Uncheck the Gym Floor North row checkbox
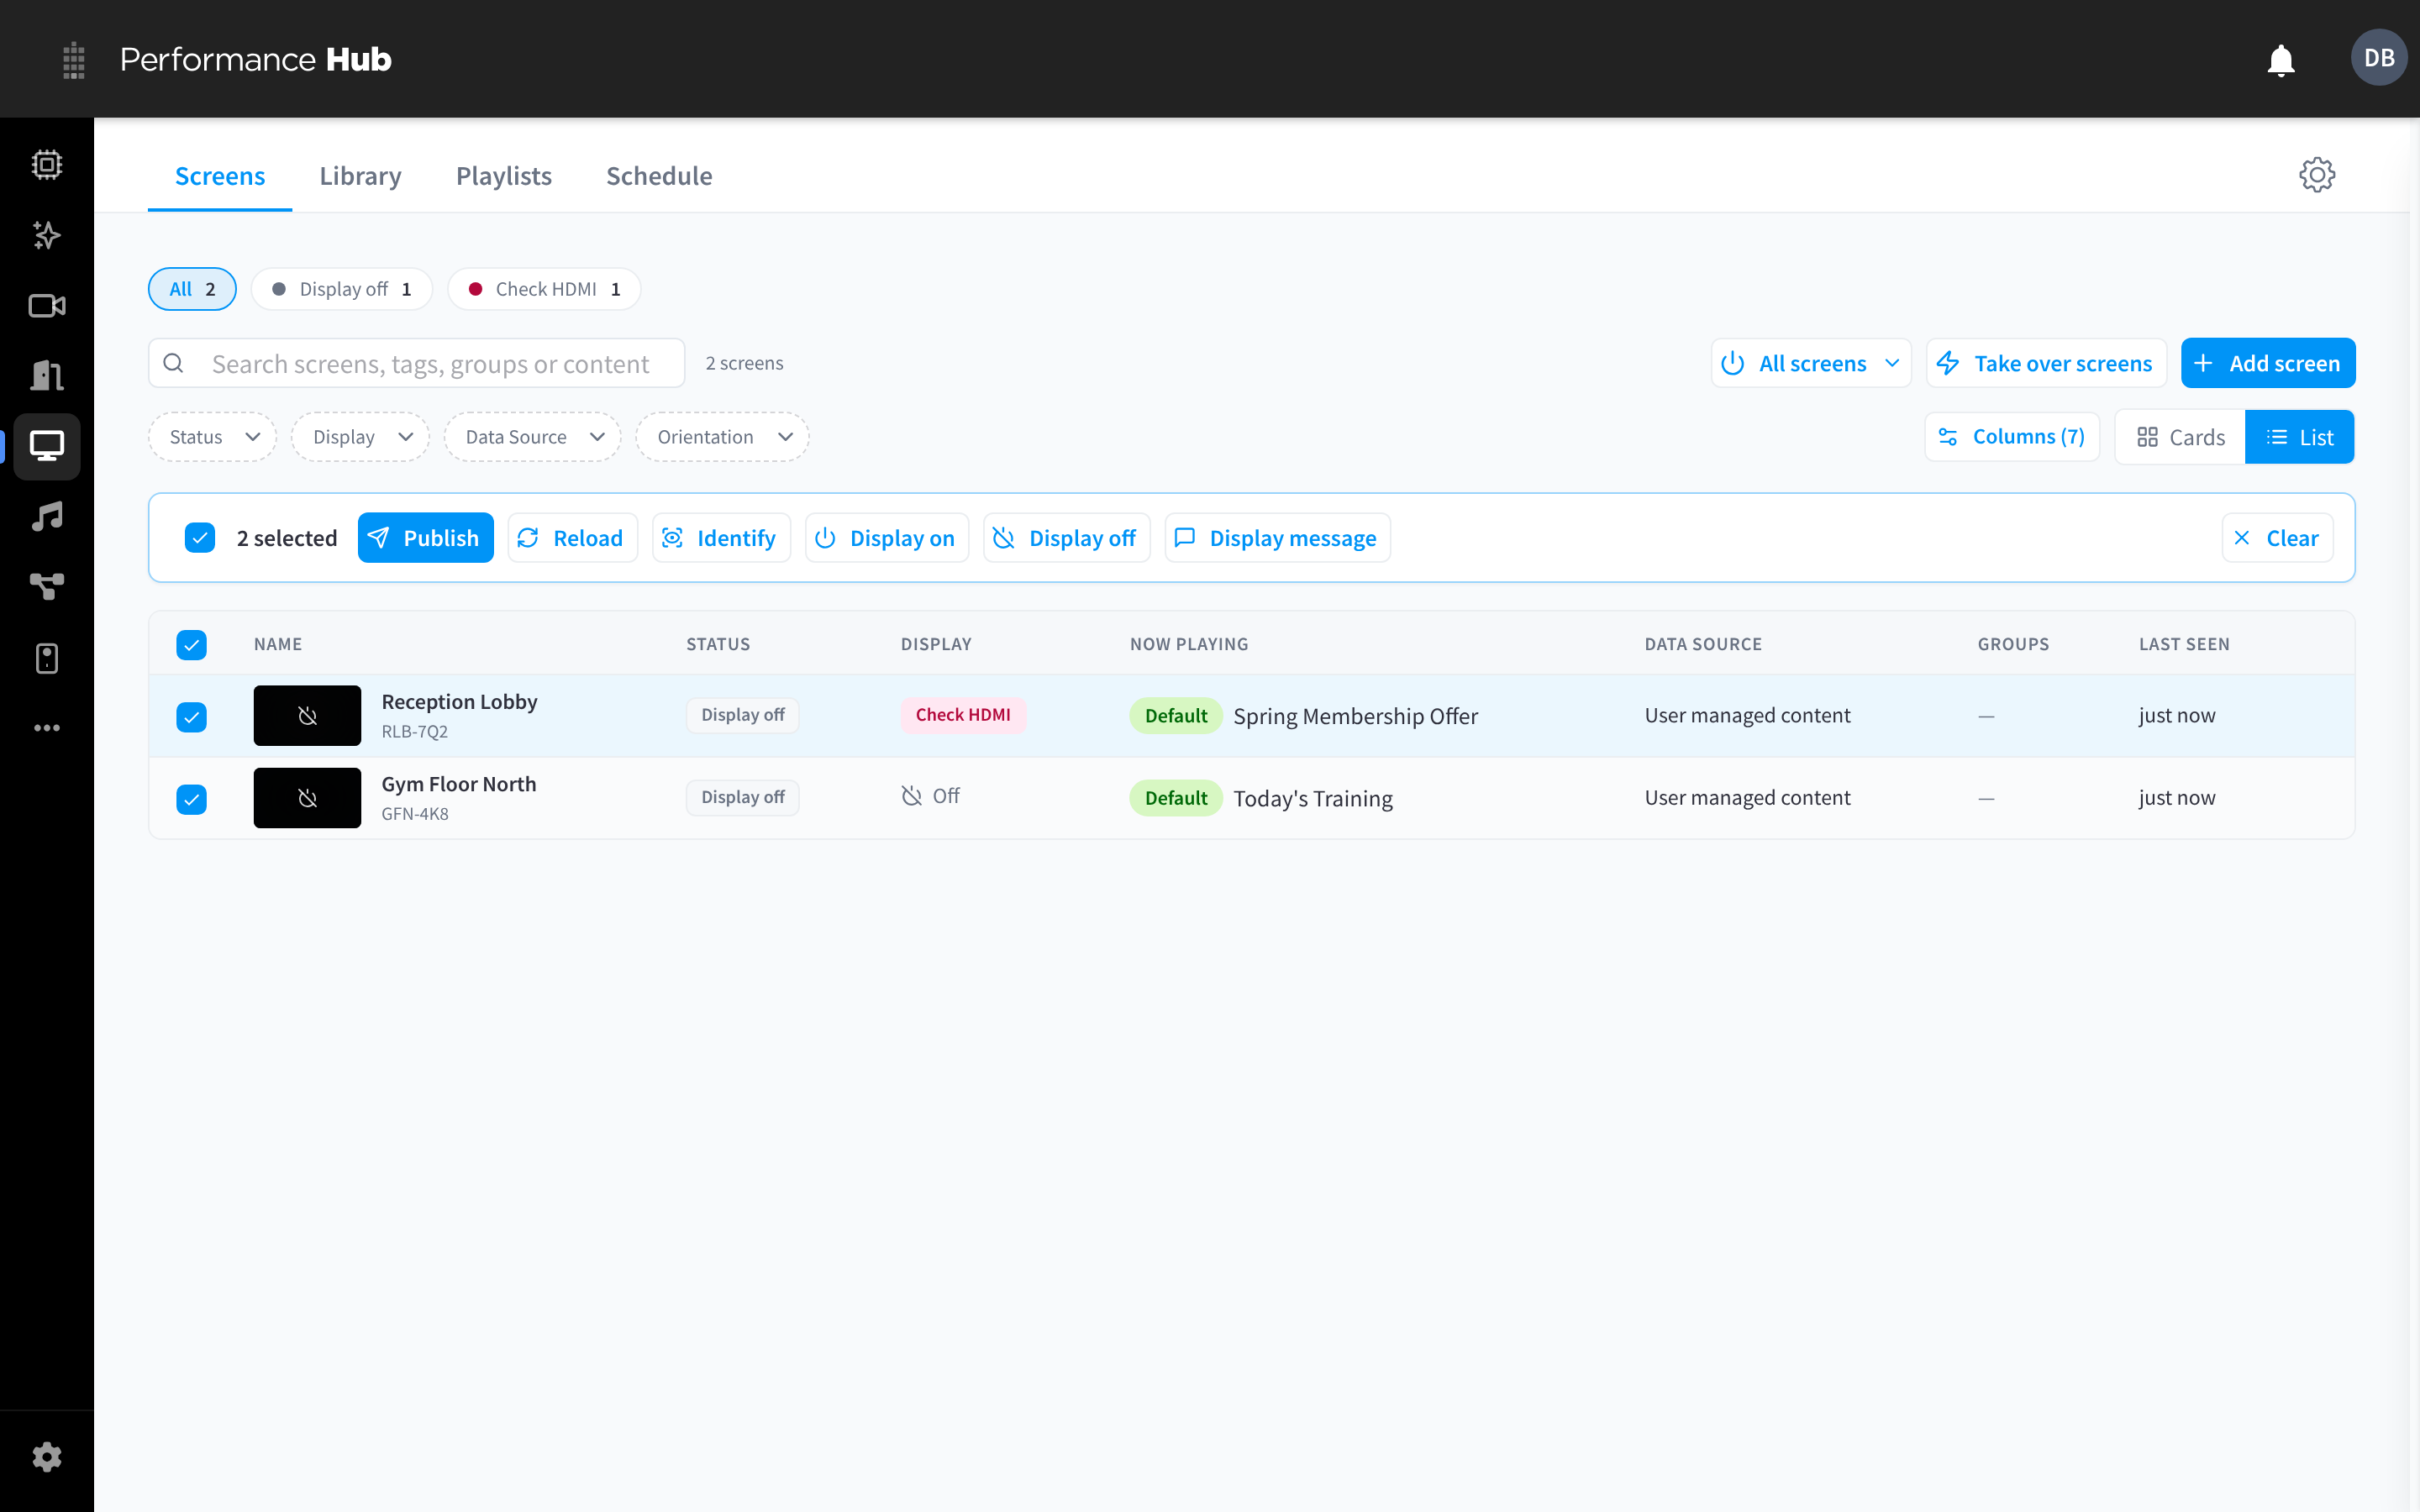The height and width of the screenshot is (1512, 2420). [x=192, y=799]
